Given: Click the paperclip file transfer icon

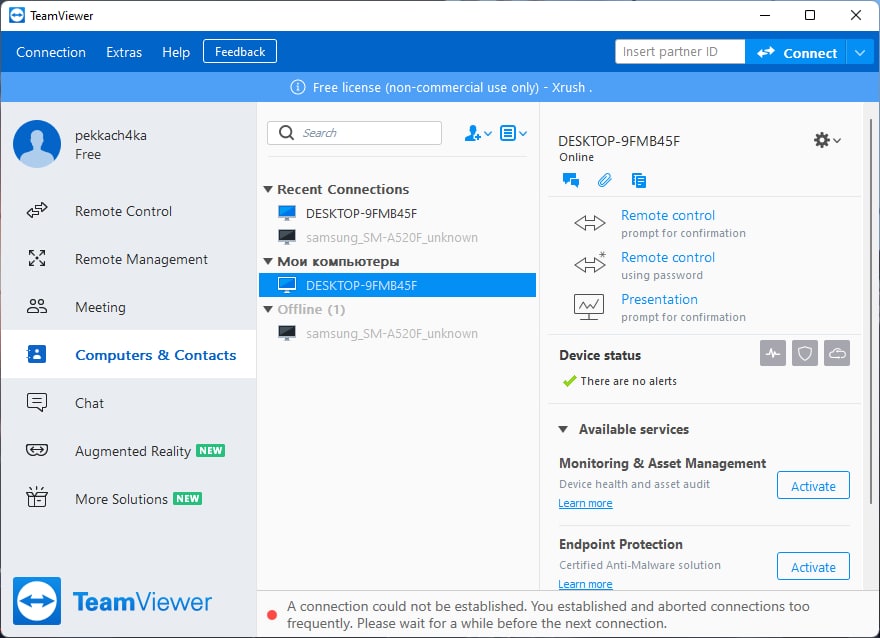Looking at the screenshot, I should 604,180.
